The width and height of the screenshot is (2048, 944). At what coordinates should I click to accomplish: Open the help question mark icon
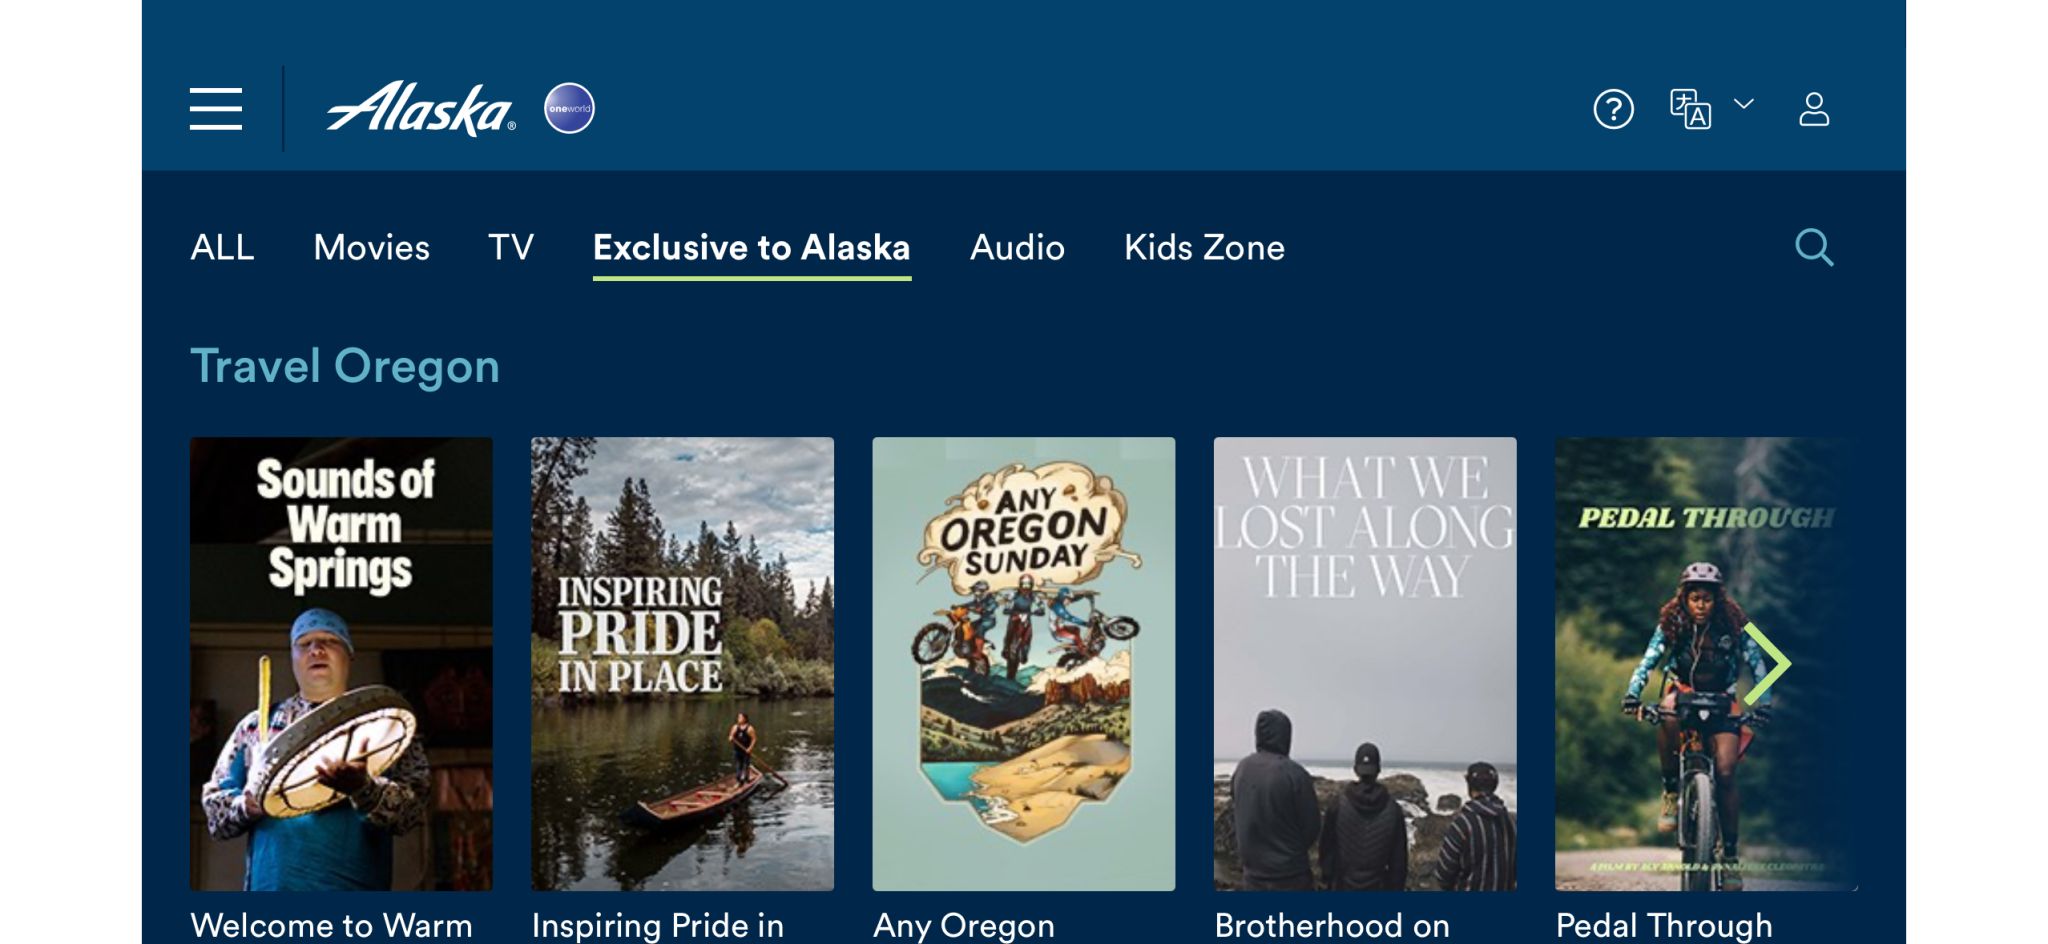(1612, 109)
